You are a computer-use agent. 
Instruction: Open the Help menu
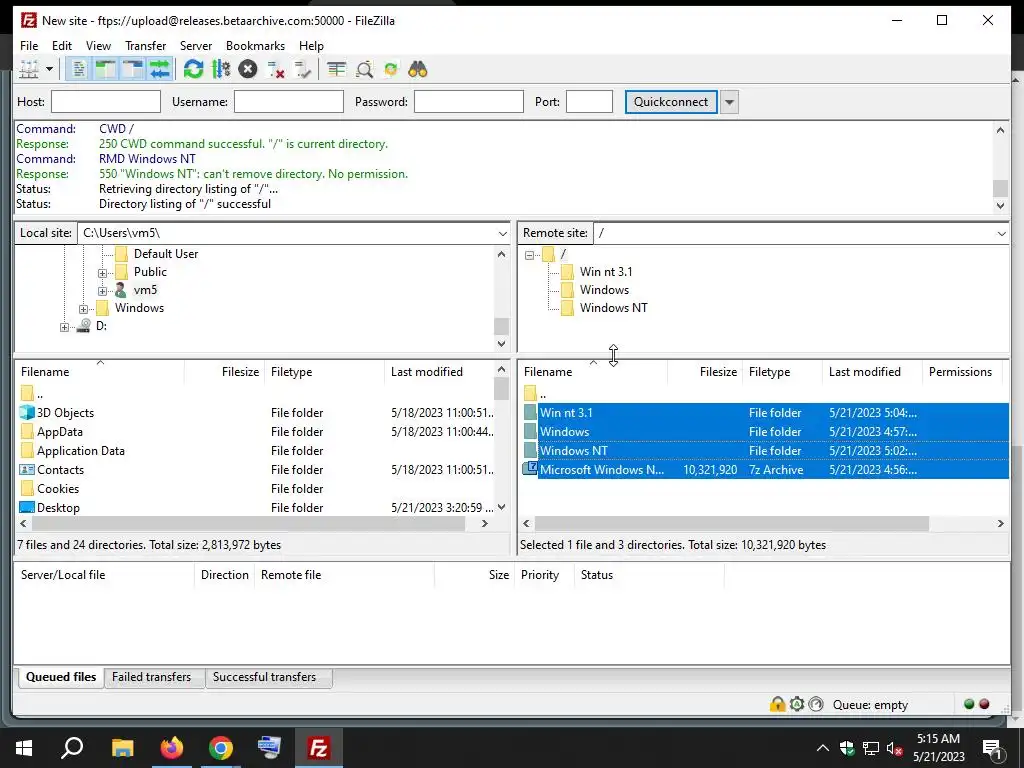tap(312, 46)
